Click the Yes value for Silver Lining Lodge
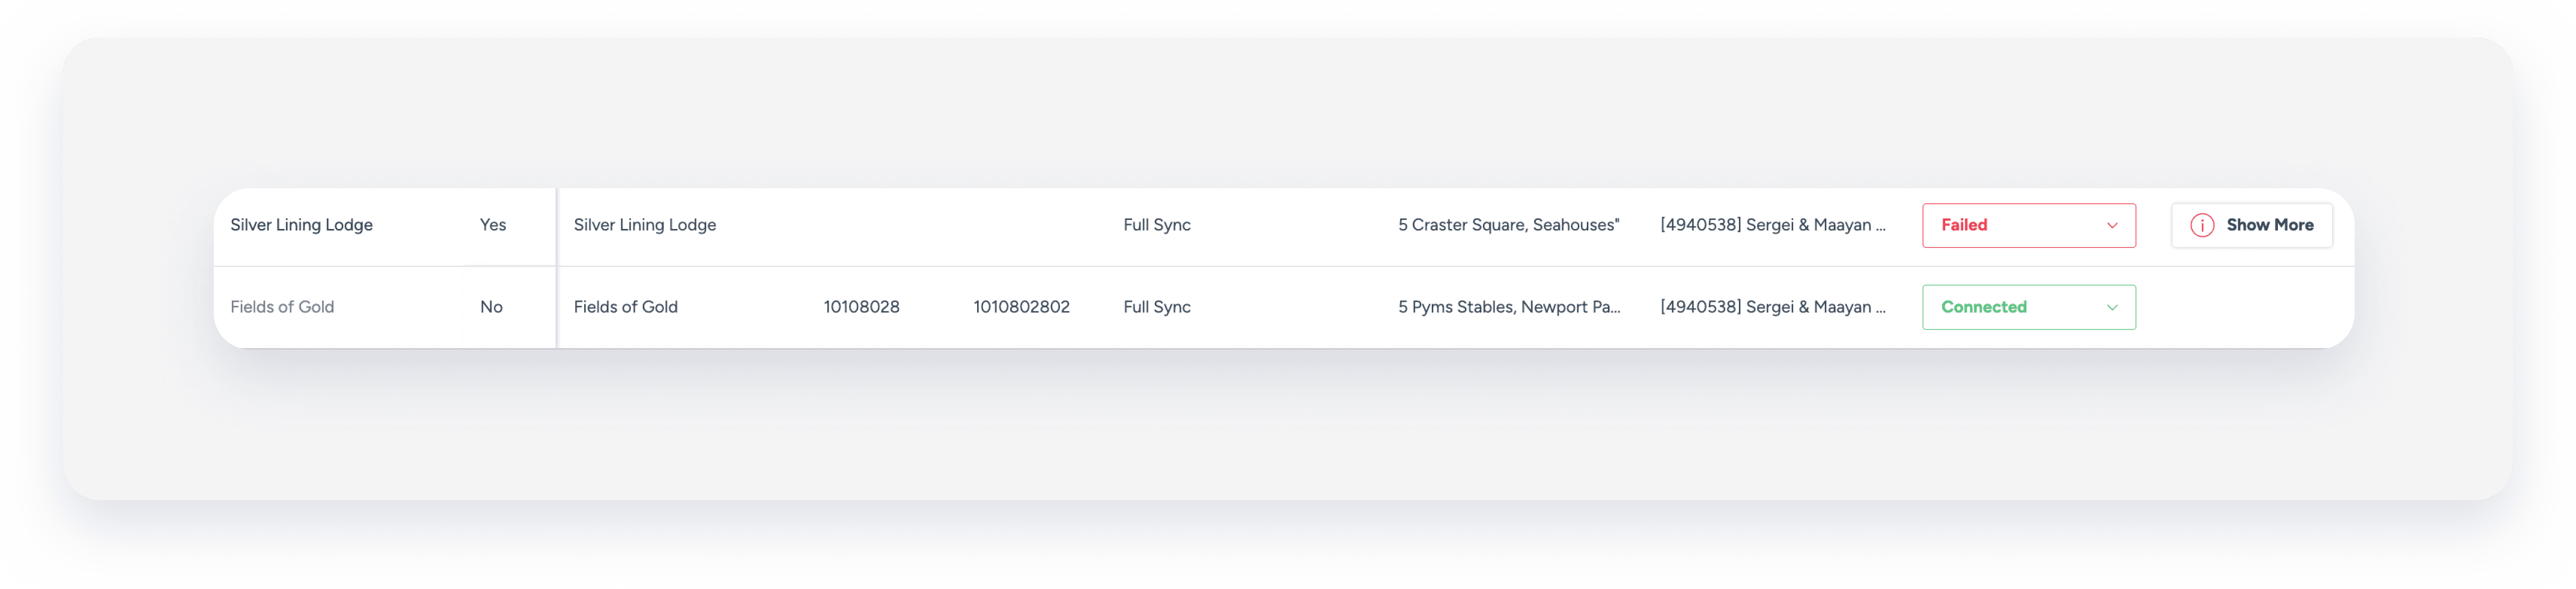 pyautogui.click(x=492, y=225)
